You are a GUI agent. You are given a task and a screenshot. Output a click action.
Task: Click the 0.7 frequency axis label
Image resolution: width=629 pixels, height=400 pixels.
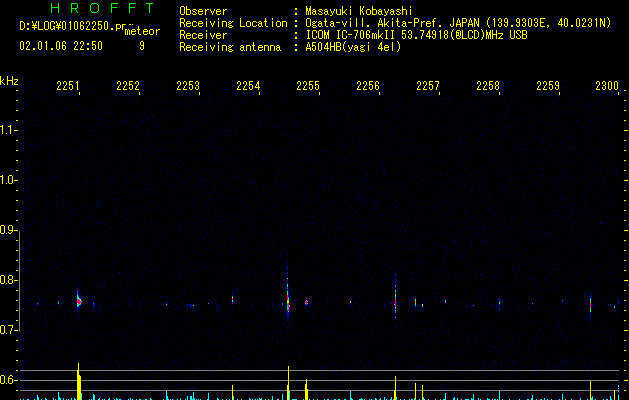pos(9,330)
